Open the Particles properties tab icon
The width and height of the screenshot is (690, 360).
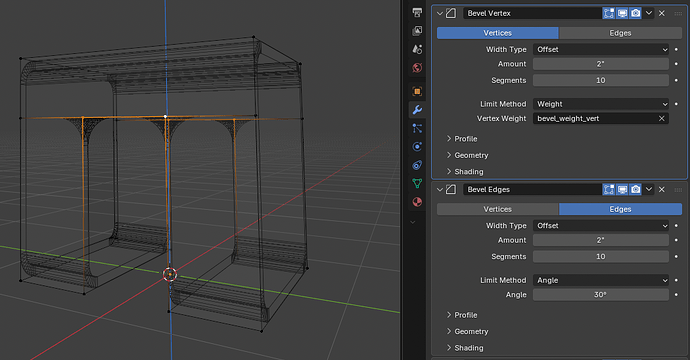coord(417,128)
